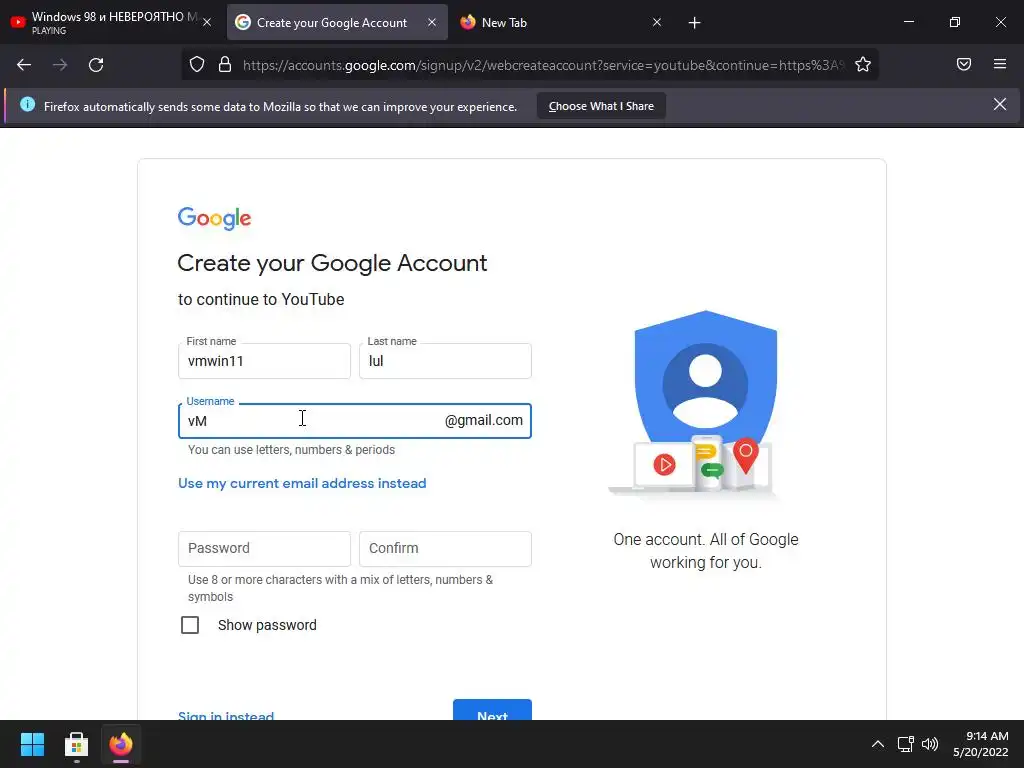This screenshot has height=768, width=1024.
Task: Click the Google logo
Action: 214,219
